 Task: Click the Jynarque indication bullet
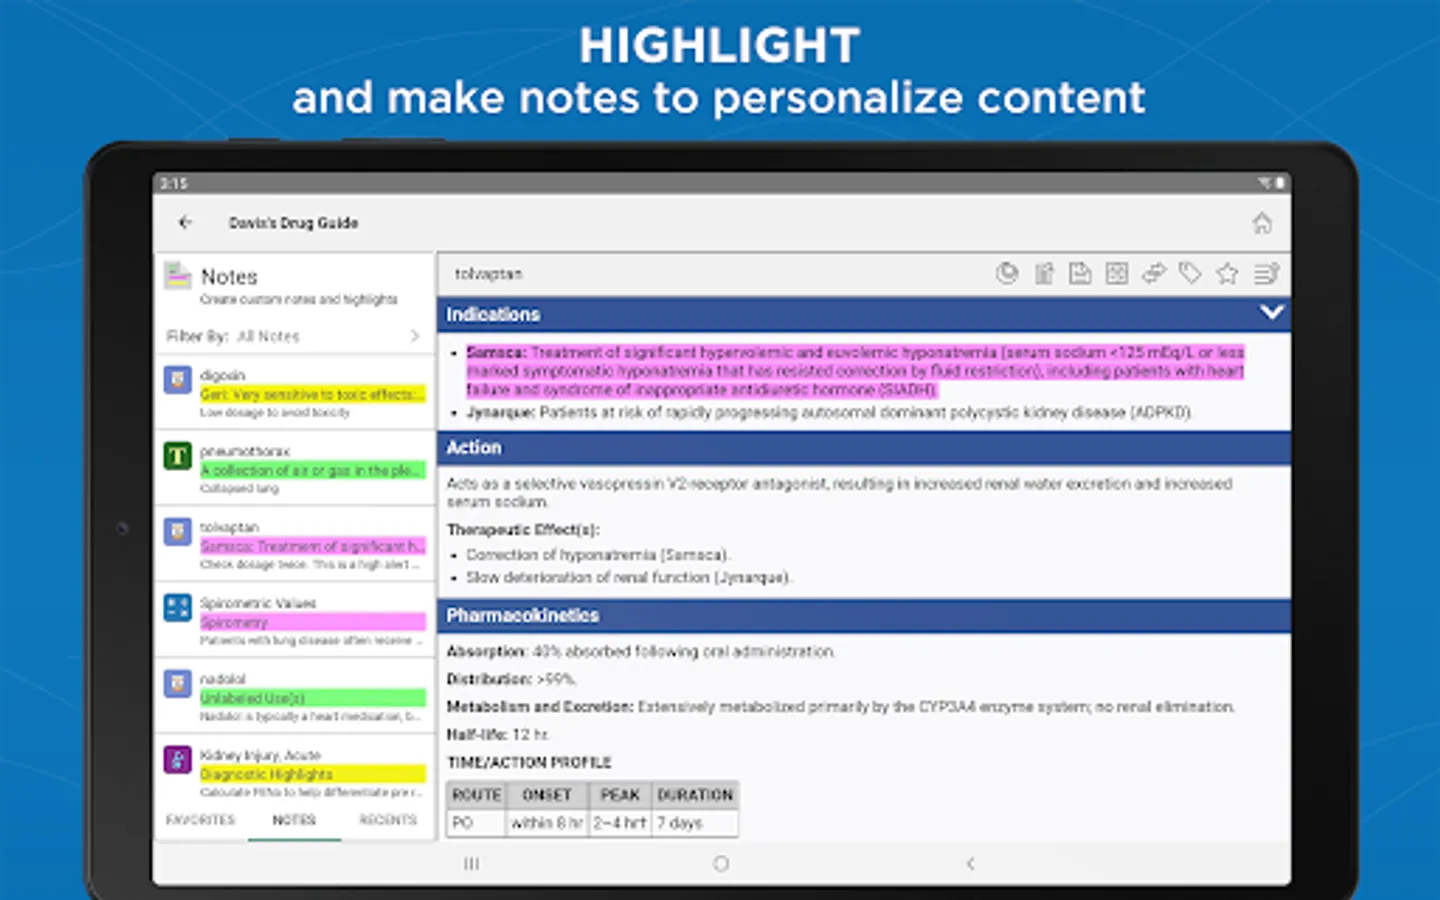coord(829,412)
